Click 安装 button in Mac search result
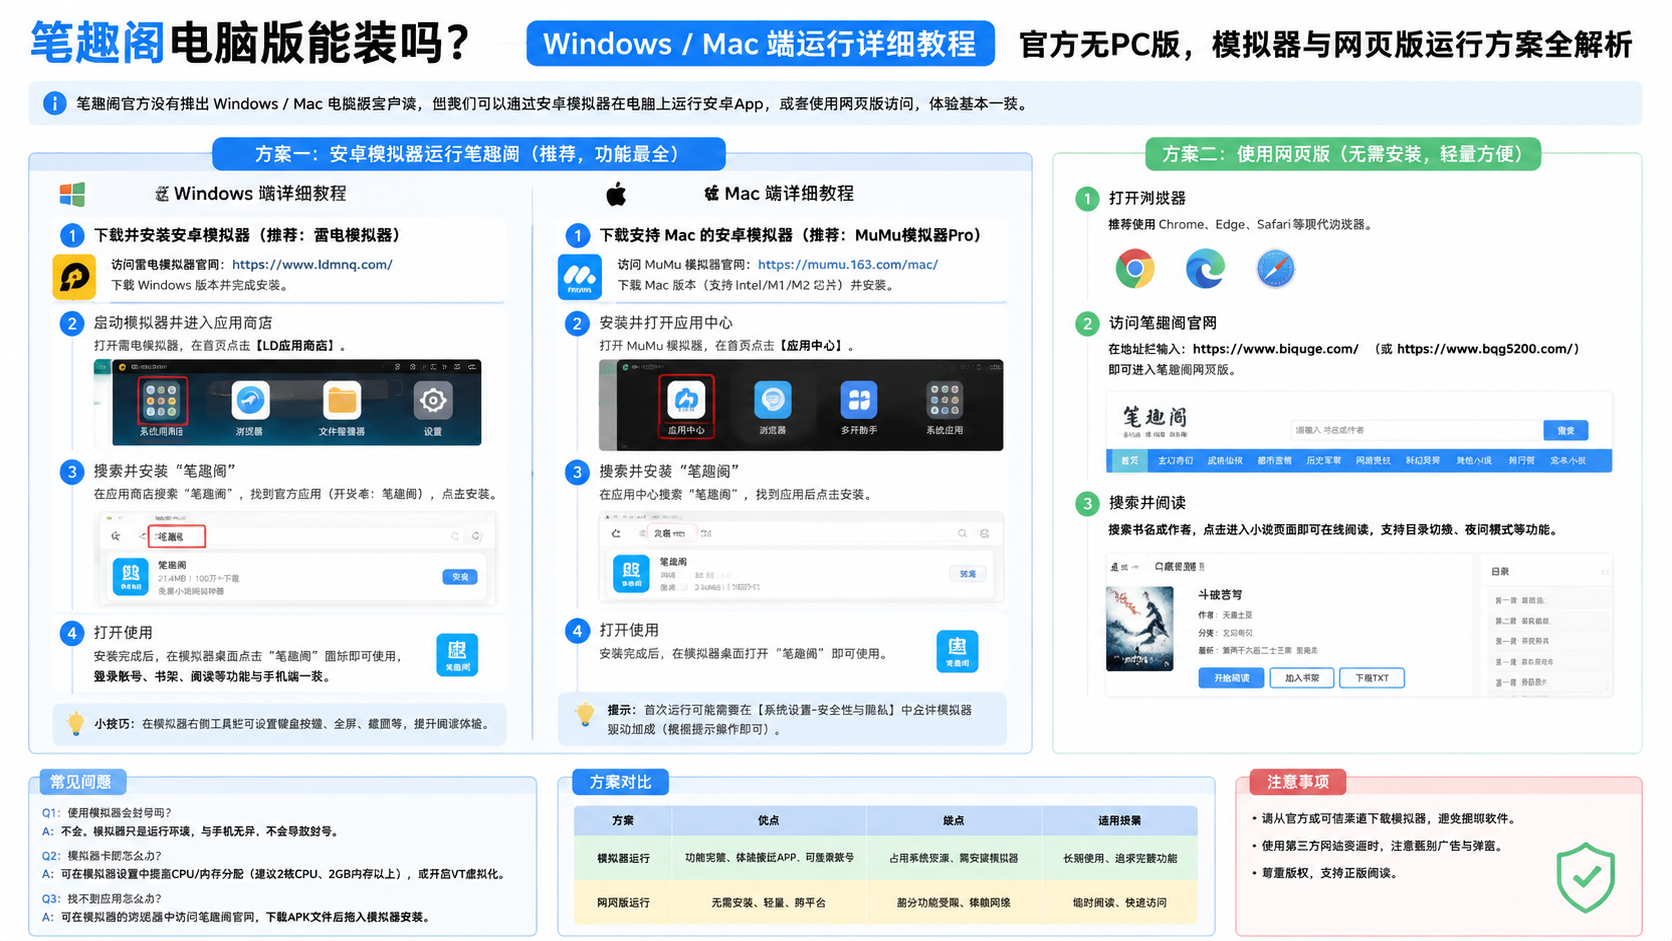This screenshot has width=1672, height=941. [x=968, y=574]
